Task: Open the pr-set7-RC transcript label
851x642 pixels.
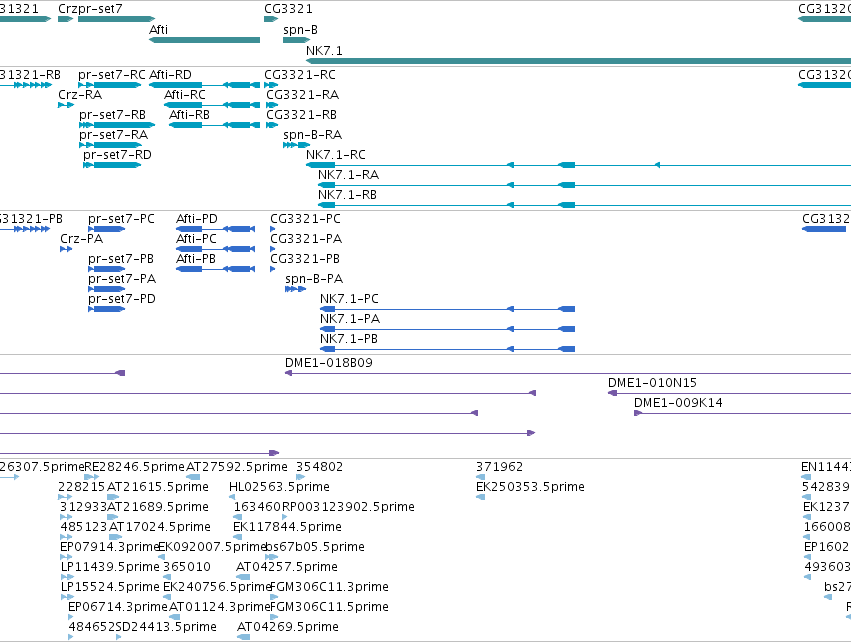Action: pyautogui.click(x=112, y=74)
